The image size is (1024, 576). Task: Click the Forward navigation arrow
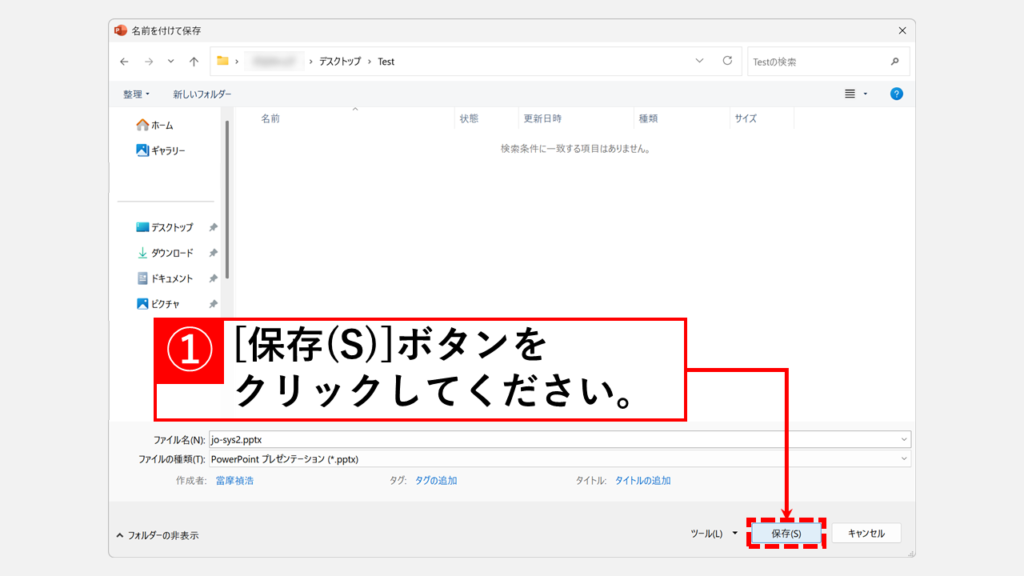point(149,61)
